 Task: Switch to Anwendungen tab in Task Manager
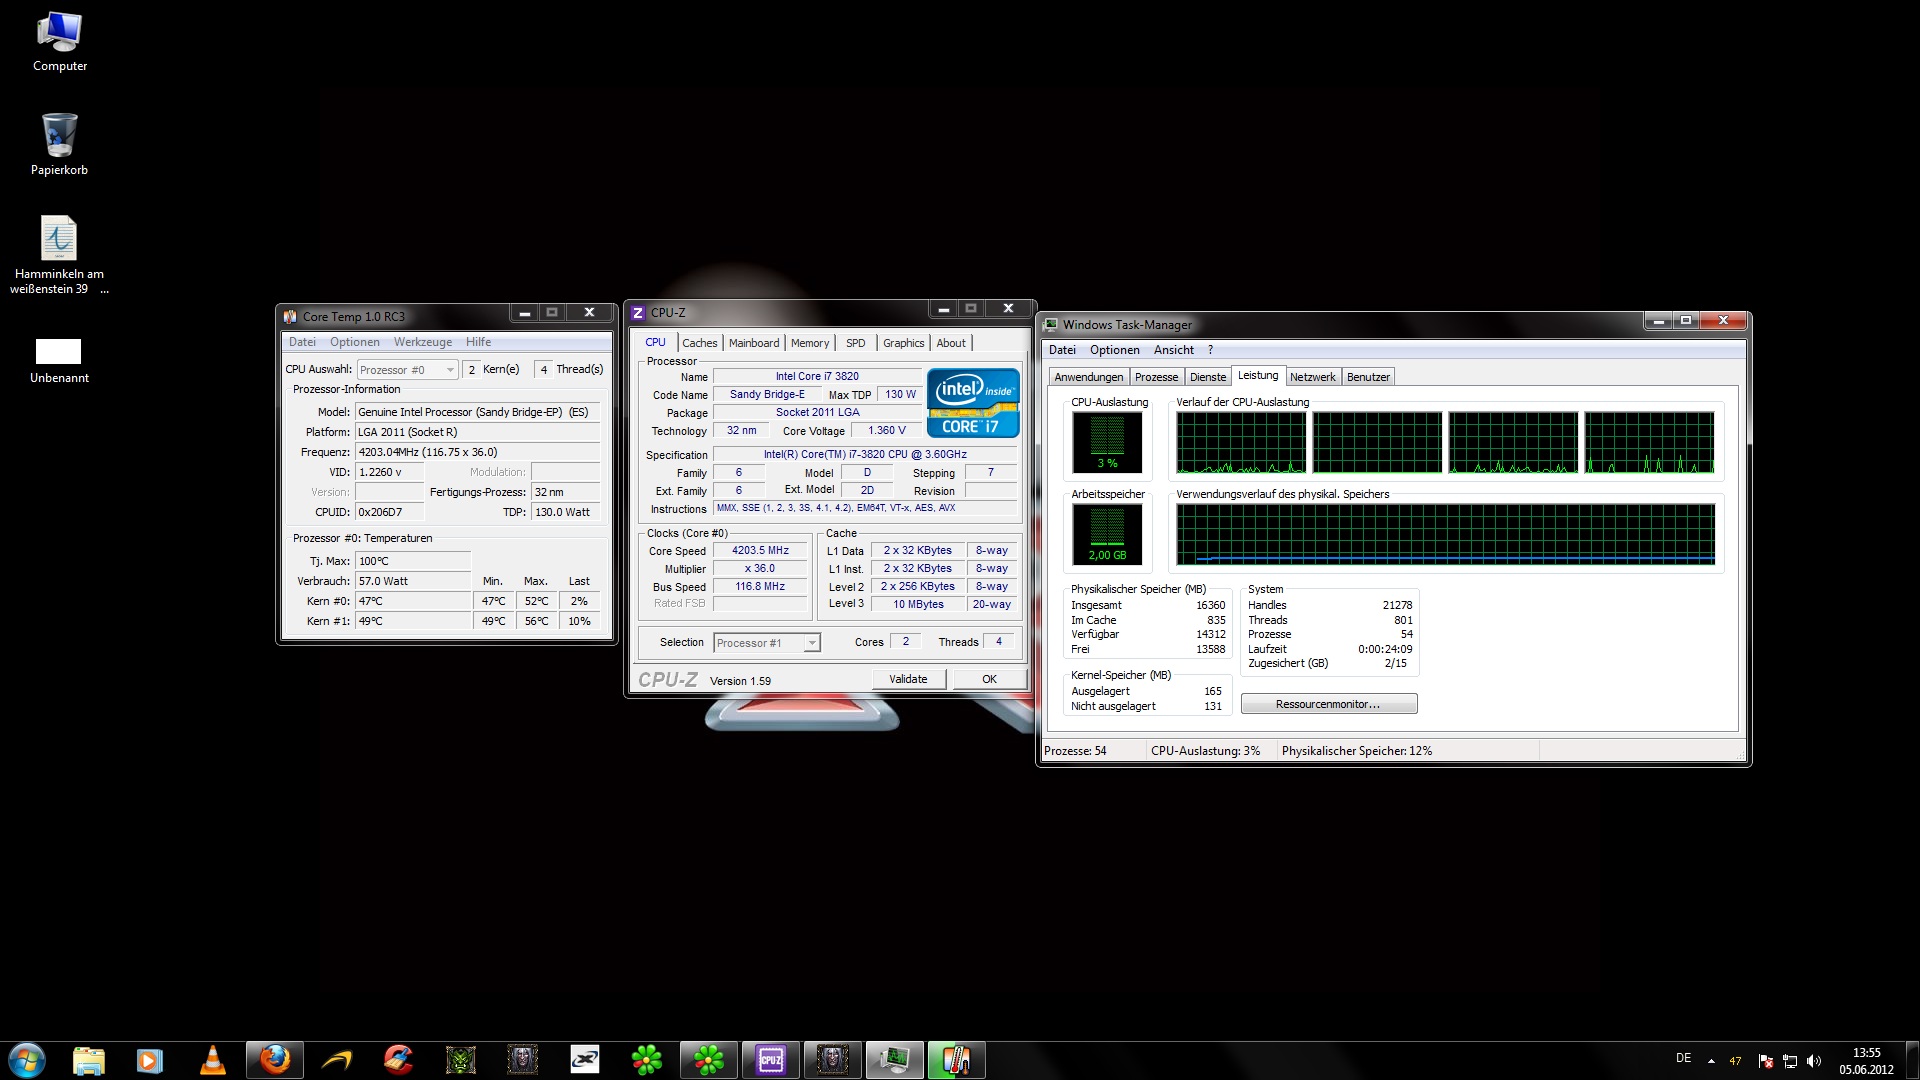(x=1089, y=377)
